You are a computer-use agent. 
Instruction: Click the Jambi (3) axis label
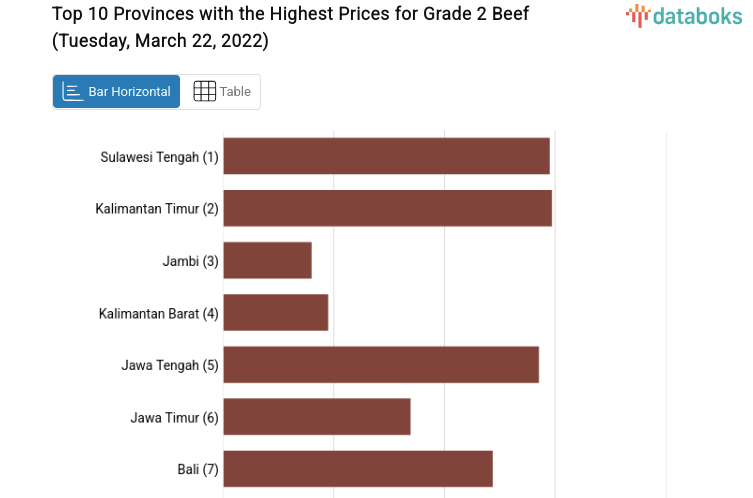(190, 261)
